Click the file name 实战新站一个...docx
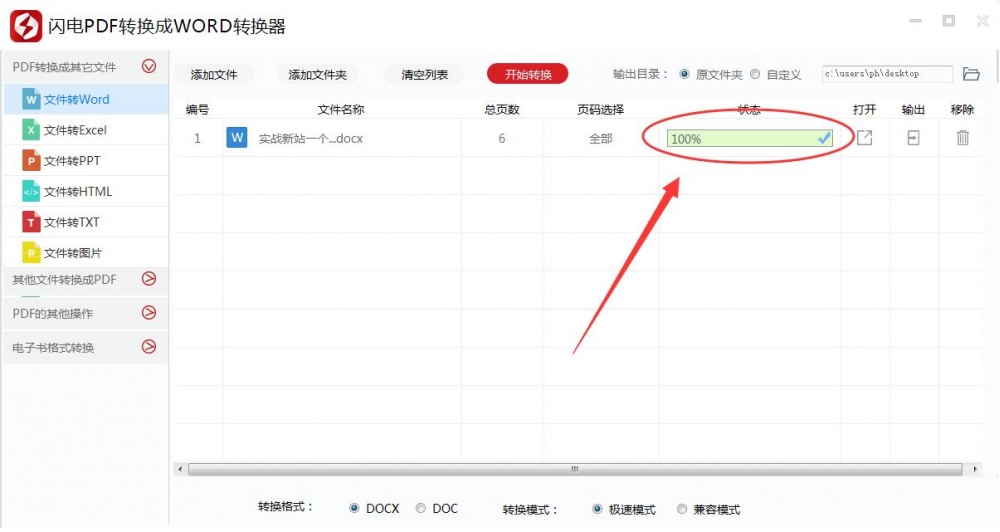Screen dimensions: 1000x532 coord(311,138)
